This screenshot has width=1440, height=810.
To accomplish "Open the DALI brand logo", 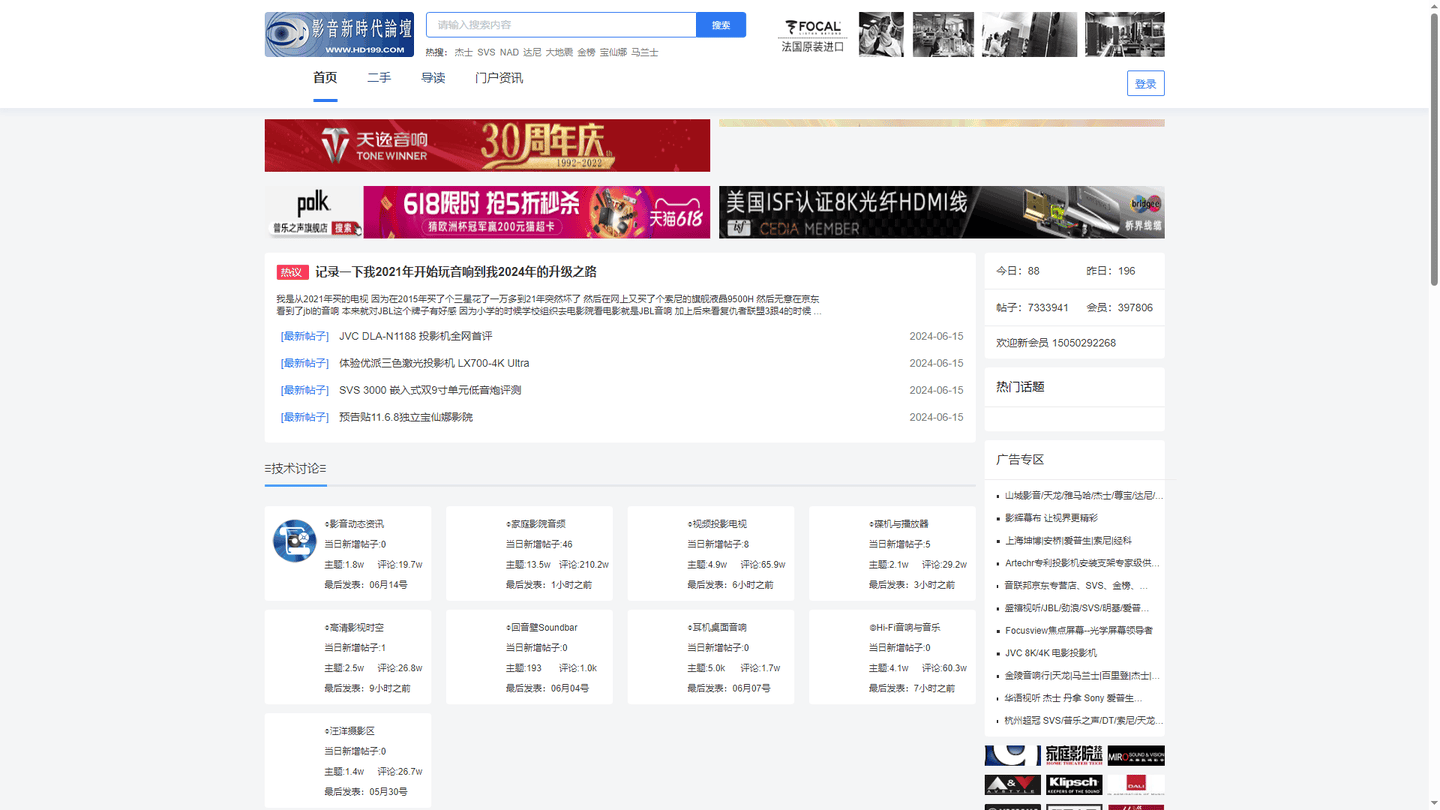I will 1136,785.
